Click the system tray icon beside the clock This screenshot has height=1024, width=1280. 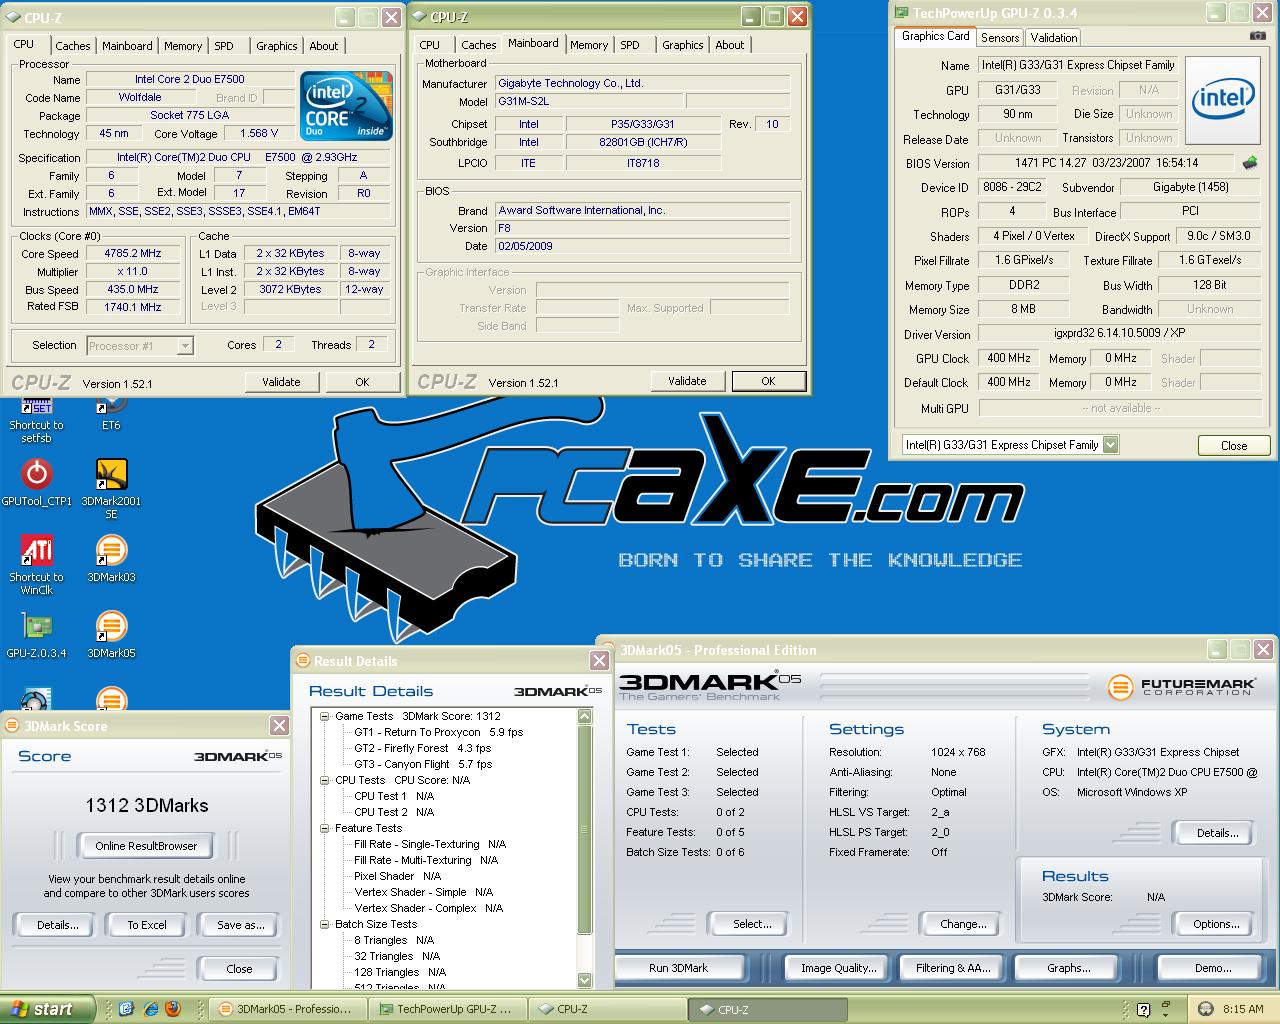[x=1205, y=1009]
